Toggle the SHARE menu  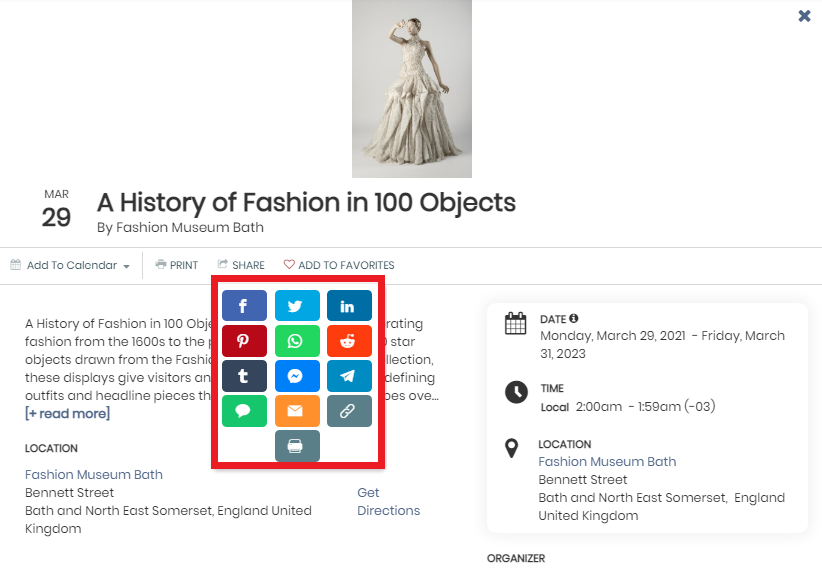(241, 265)
